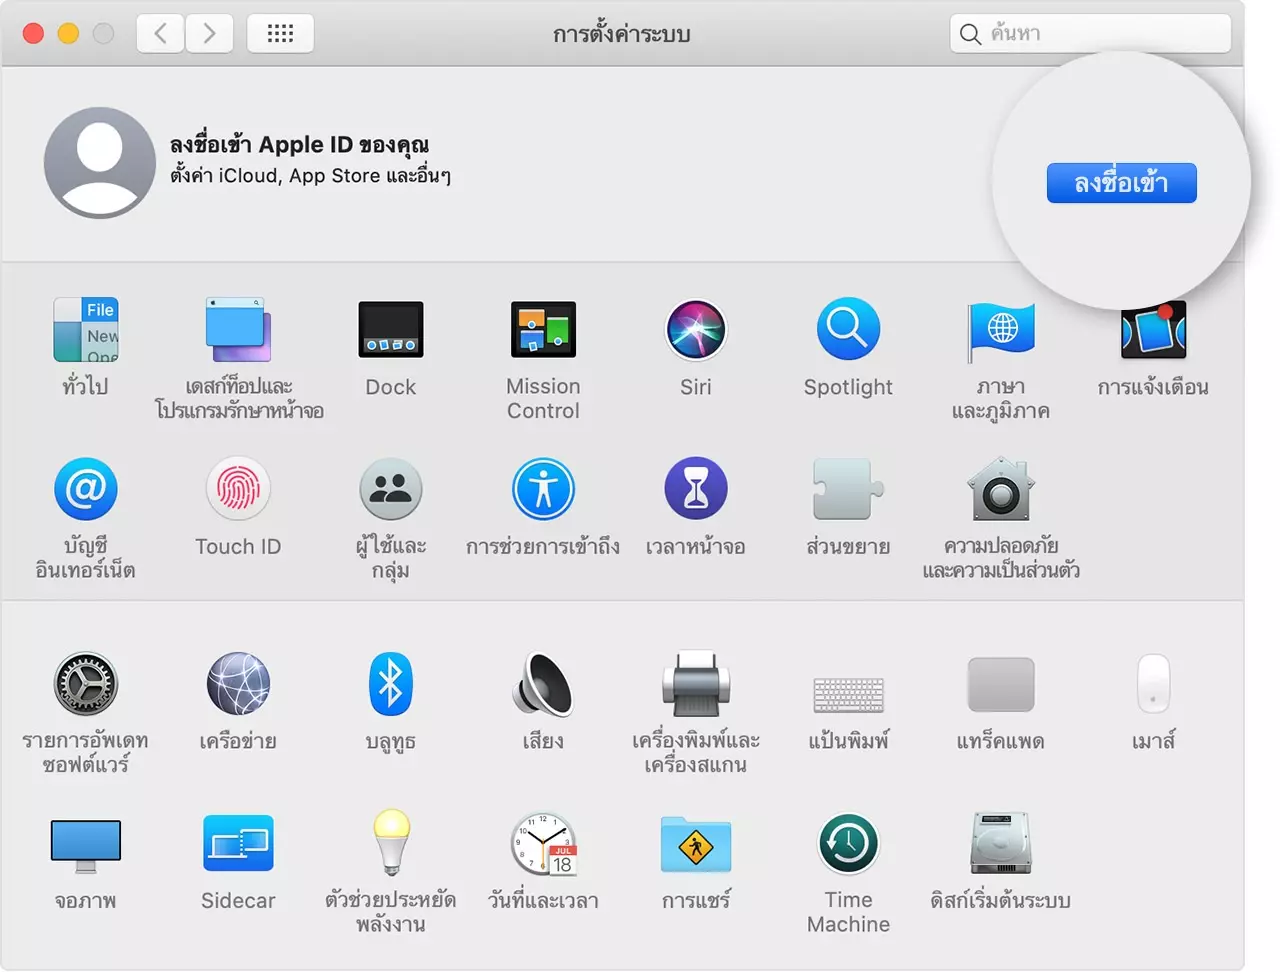Screen dimensions: 1280x972
Task: Click the blue Sign In (ลงชื่อเข้า) button
Action: tap(1121, 183)
